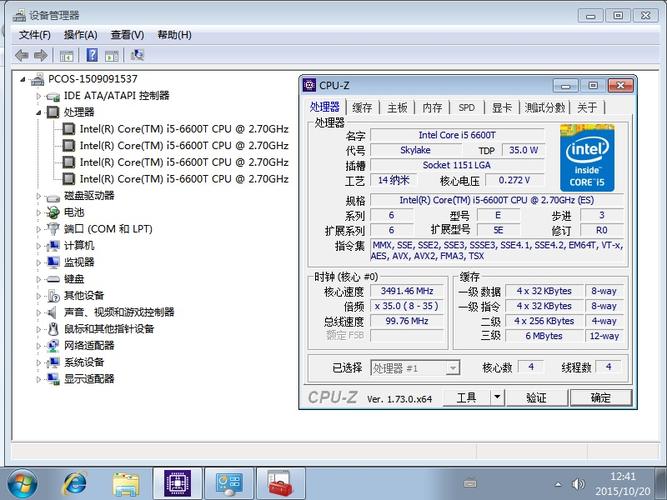Switch to the SPD tab in CPU-Z
The height and width of the screenshot is (500, 667).
[467, 108]
